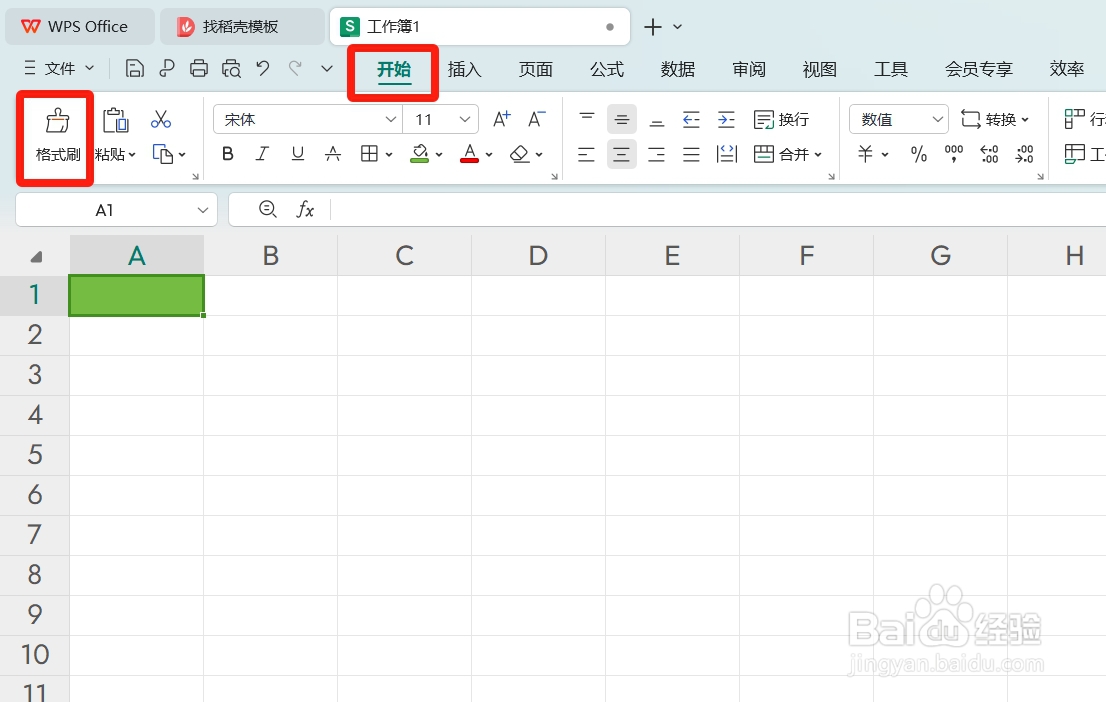The image size is (1106, 702).
Task: Toggle italic formatting
Action: [x=262, y=154]
